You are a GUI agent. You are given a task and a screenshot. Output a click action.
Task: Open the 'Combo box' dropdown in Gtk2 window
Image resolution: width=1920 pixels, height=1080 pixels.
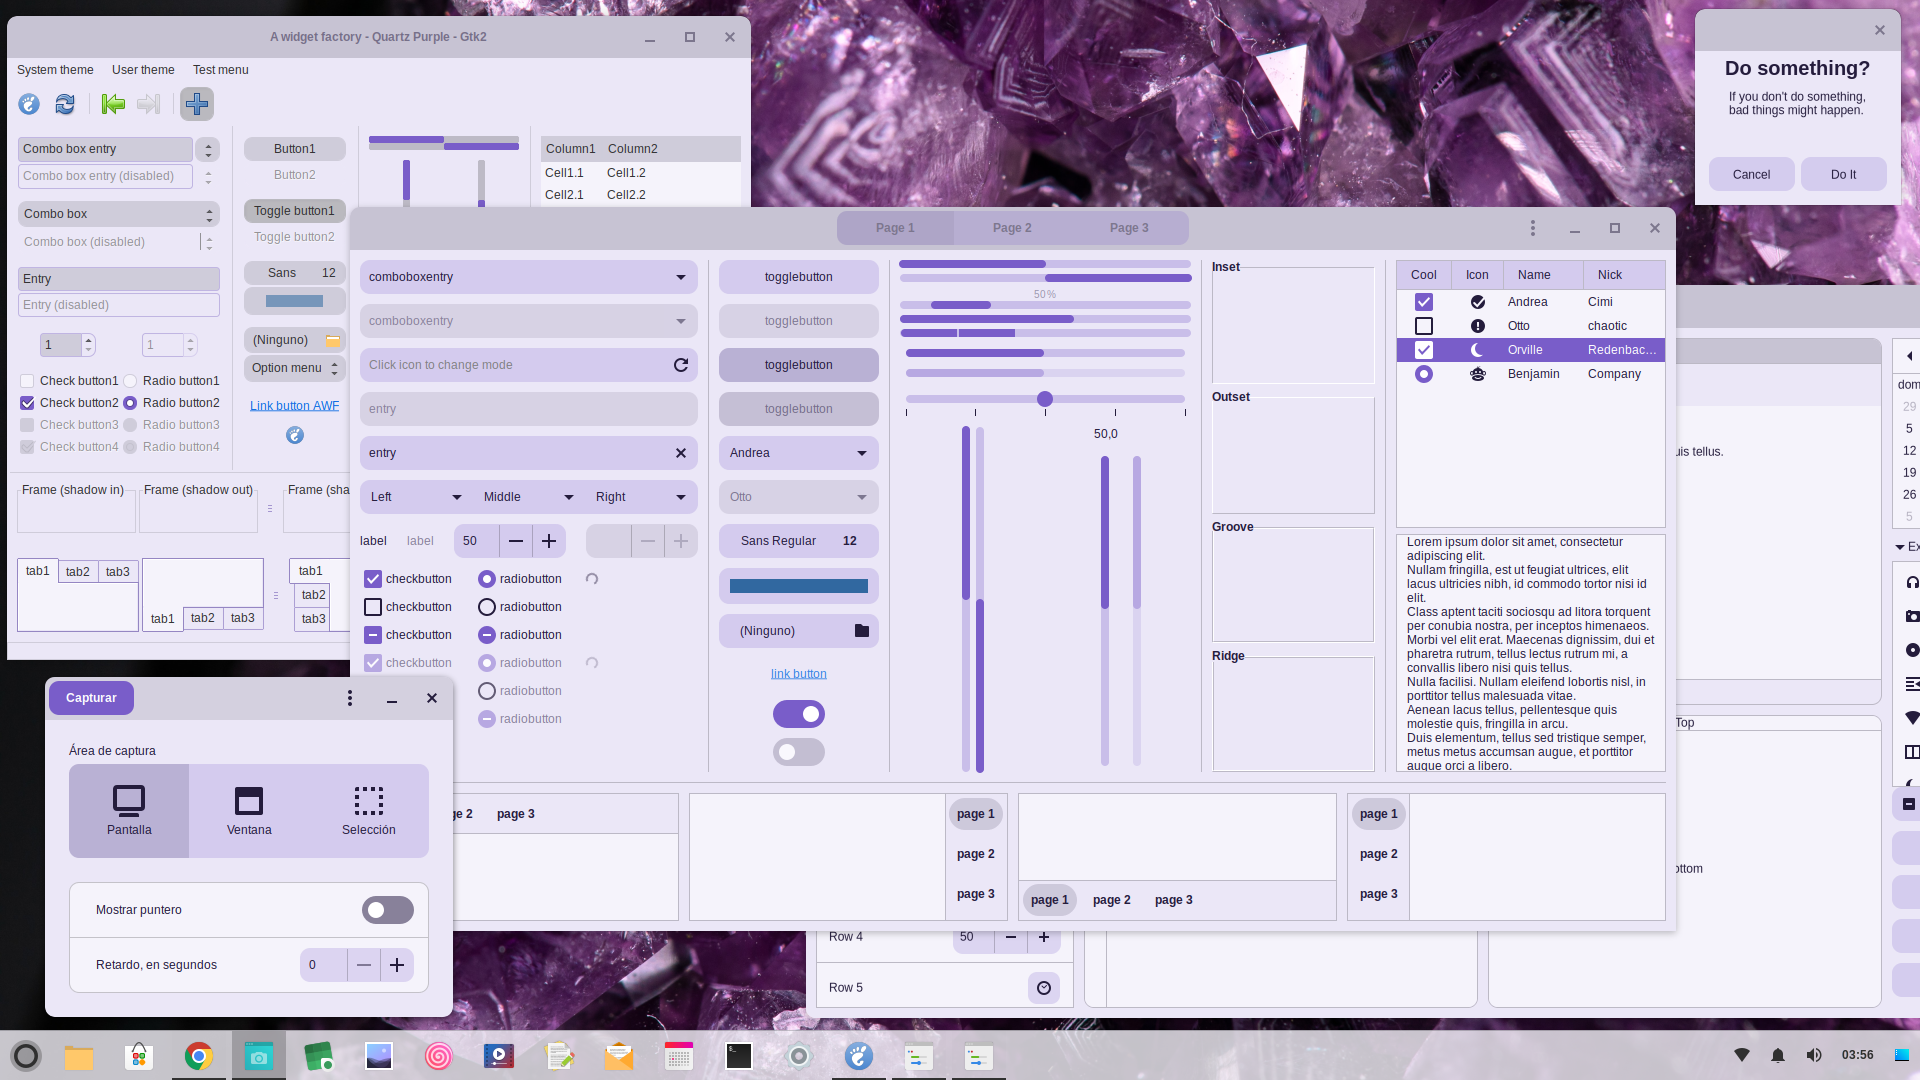pos(119,214)
